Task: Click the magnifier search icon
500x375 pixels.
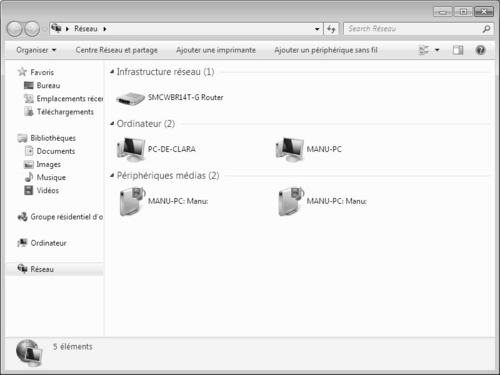Action: pos(486,29)
